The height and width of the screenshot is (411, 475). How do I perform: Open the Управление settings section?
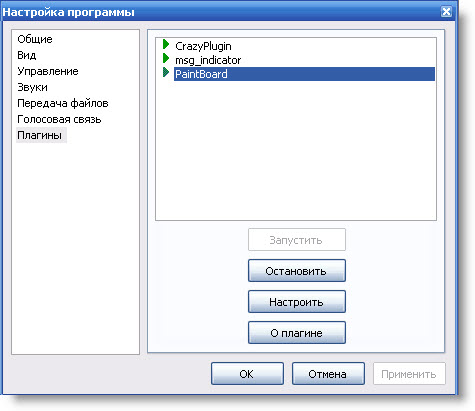(x=48, y=71)
